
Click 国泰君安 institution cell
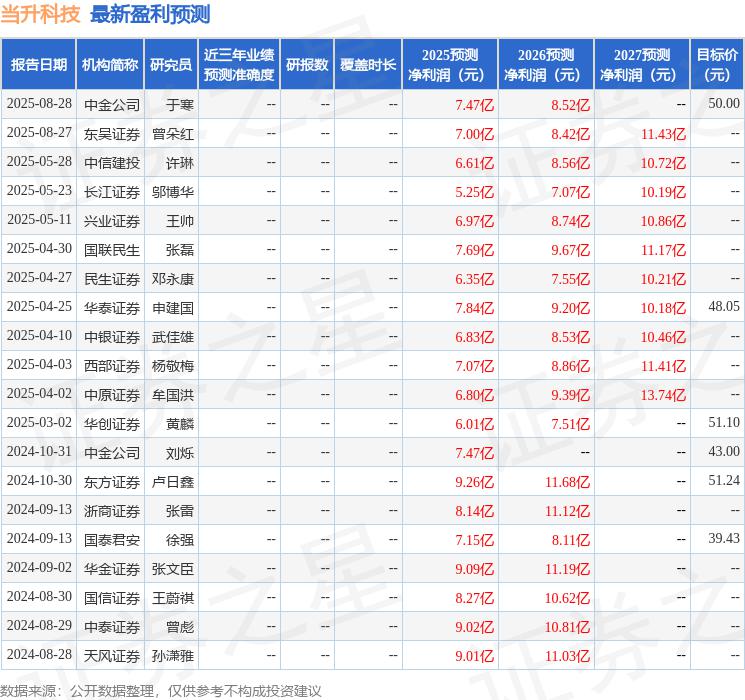(112, 540)
